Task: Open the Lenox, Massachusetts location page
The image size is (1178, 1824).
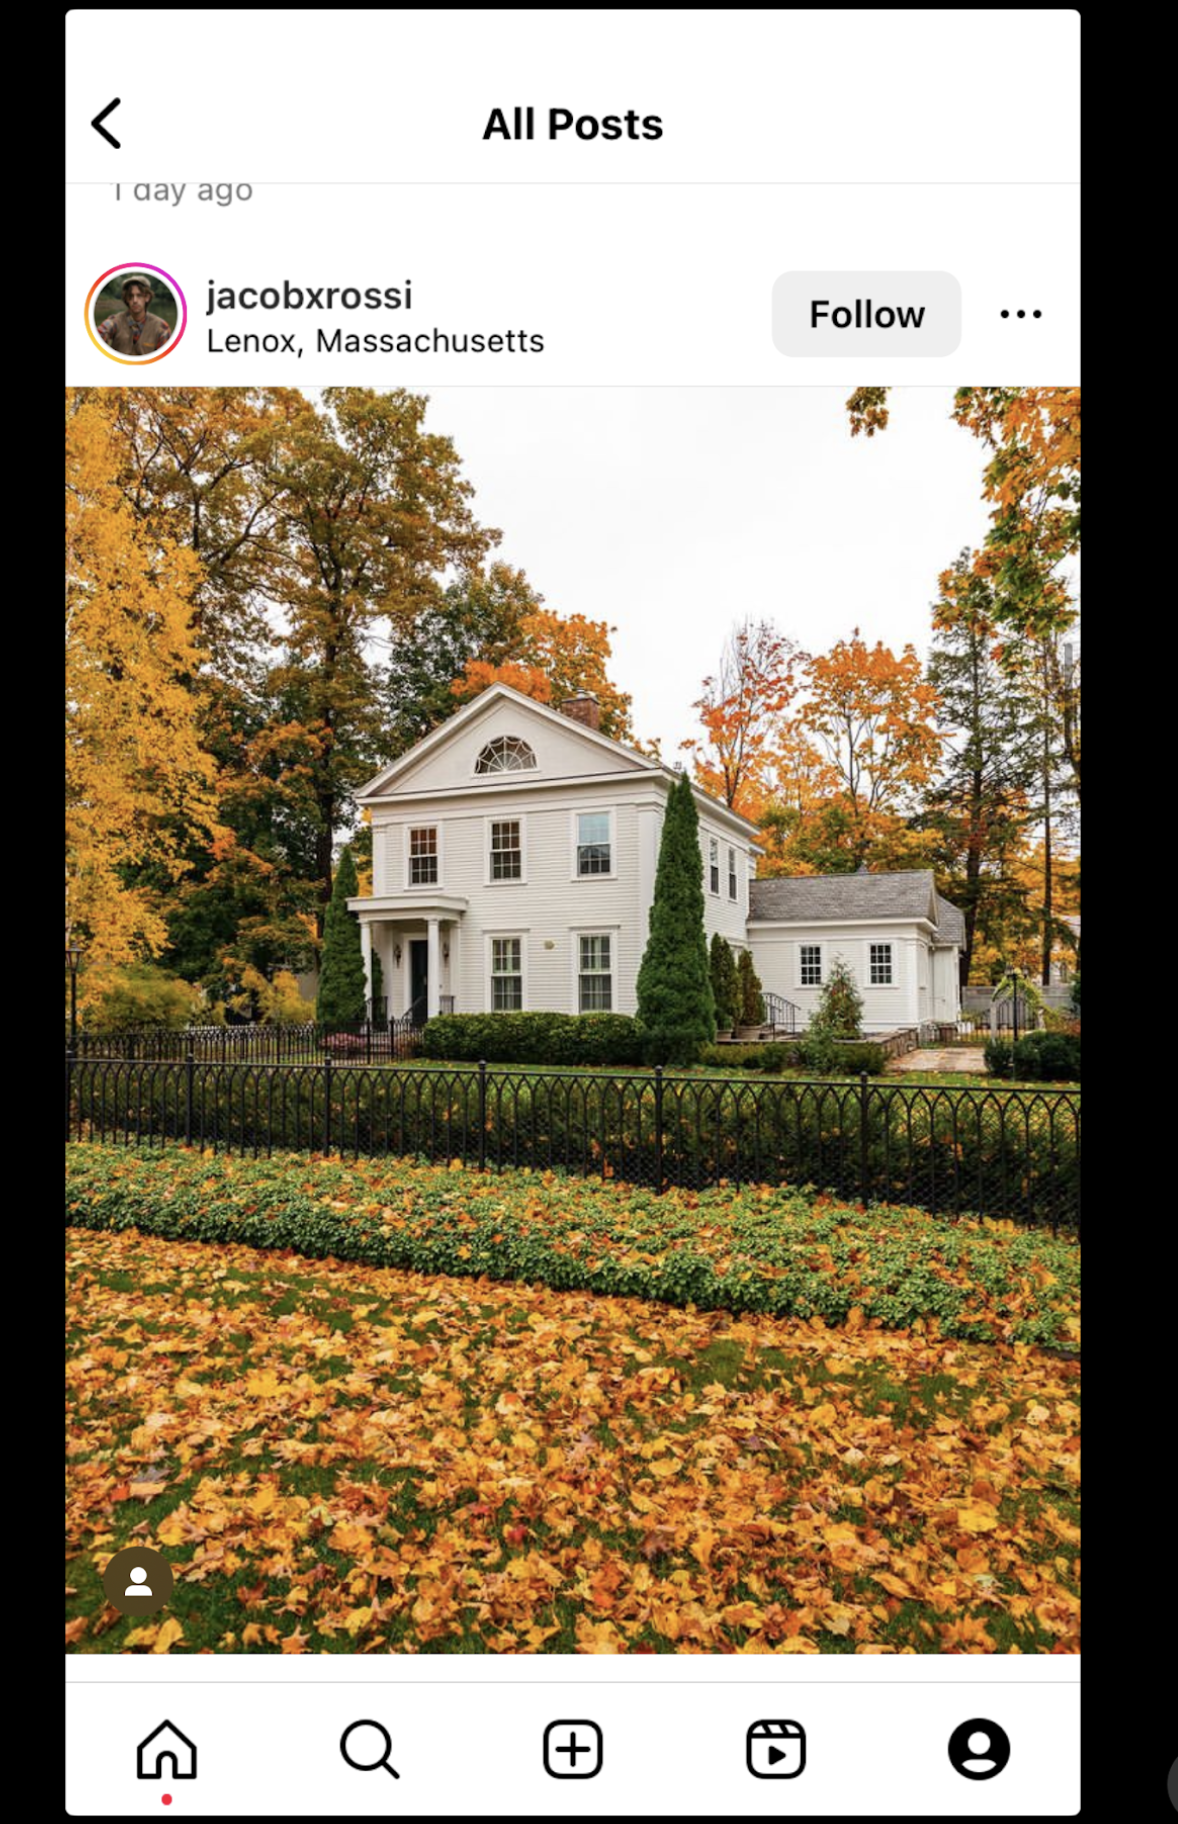Action: pyautogui.click(x=375, y=341)
